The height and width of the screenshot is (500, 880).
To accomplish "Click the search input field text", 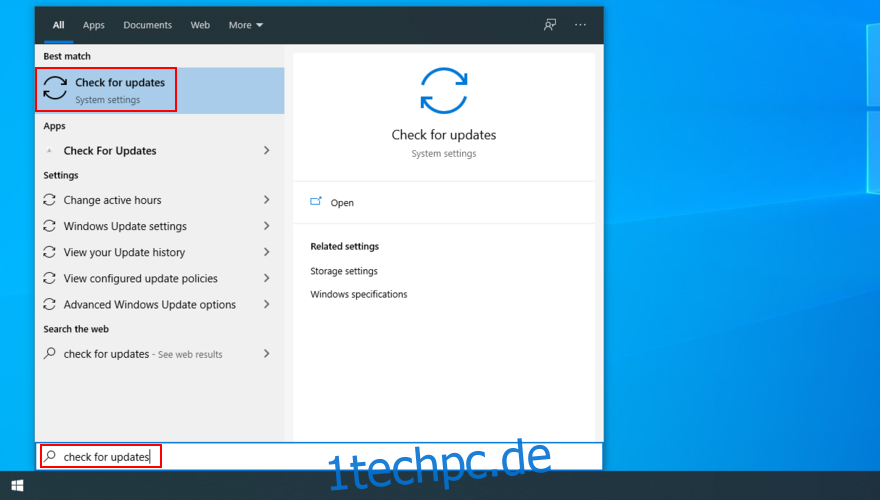I will [x=106, y=457].
